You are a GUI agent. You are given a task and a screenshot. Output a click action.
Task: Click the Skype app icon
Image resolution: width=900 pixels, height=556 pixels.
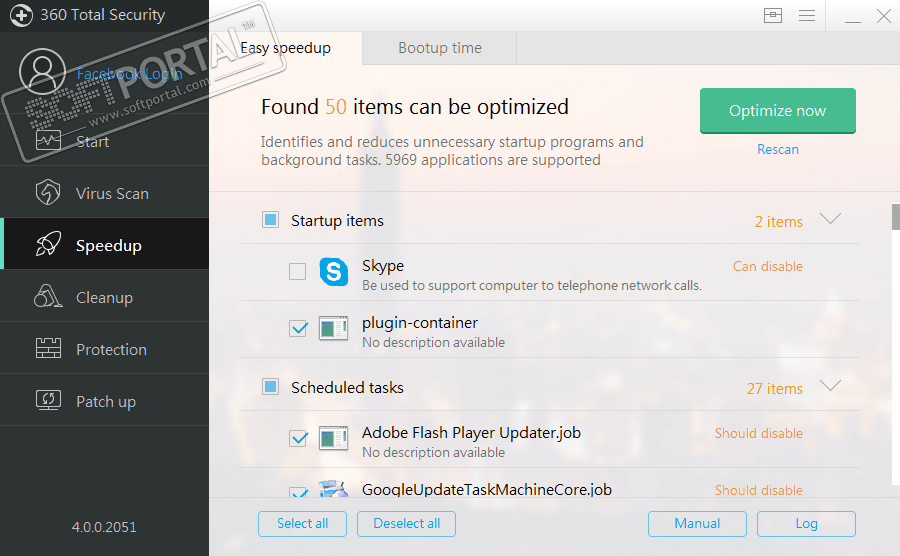click(333, 272)
